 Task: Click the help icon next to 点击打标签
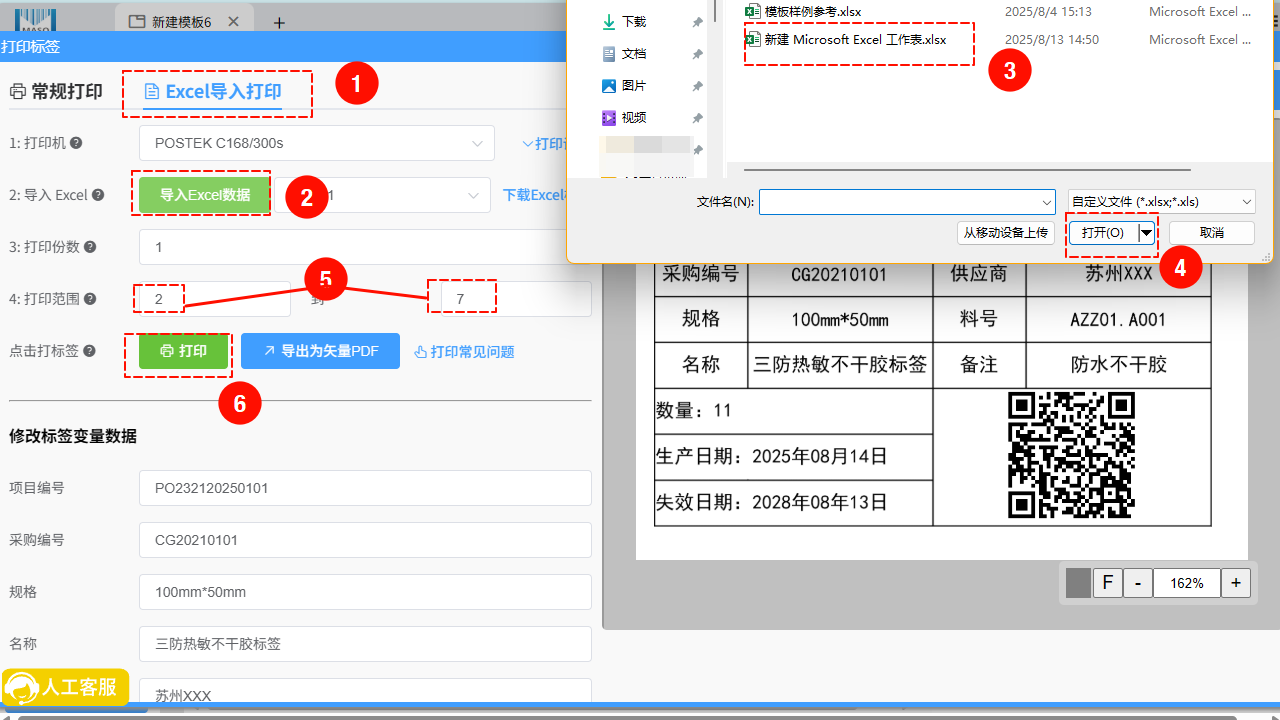[x=90, y=351]
